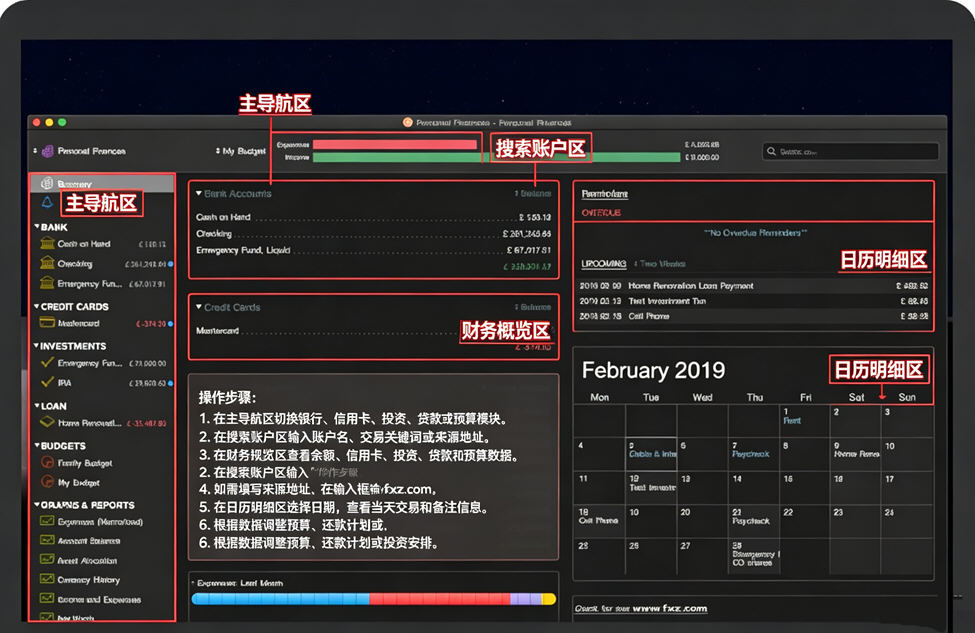Select the Cash on Hand bank icon in sidebar
975x633 pixels.
47,243
